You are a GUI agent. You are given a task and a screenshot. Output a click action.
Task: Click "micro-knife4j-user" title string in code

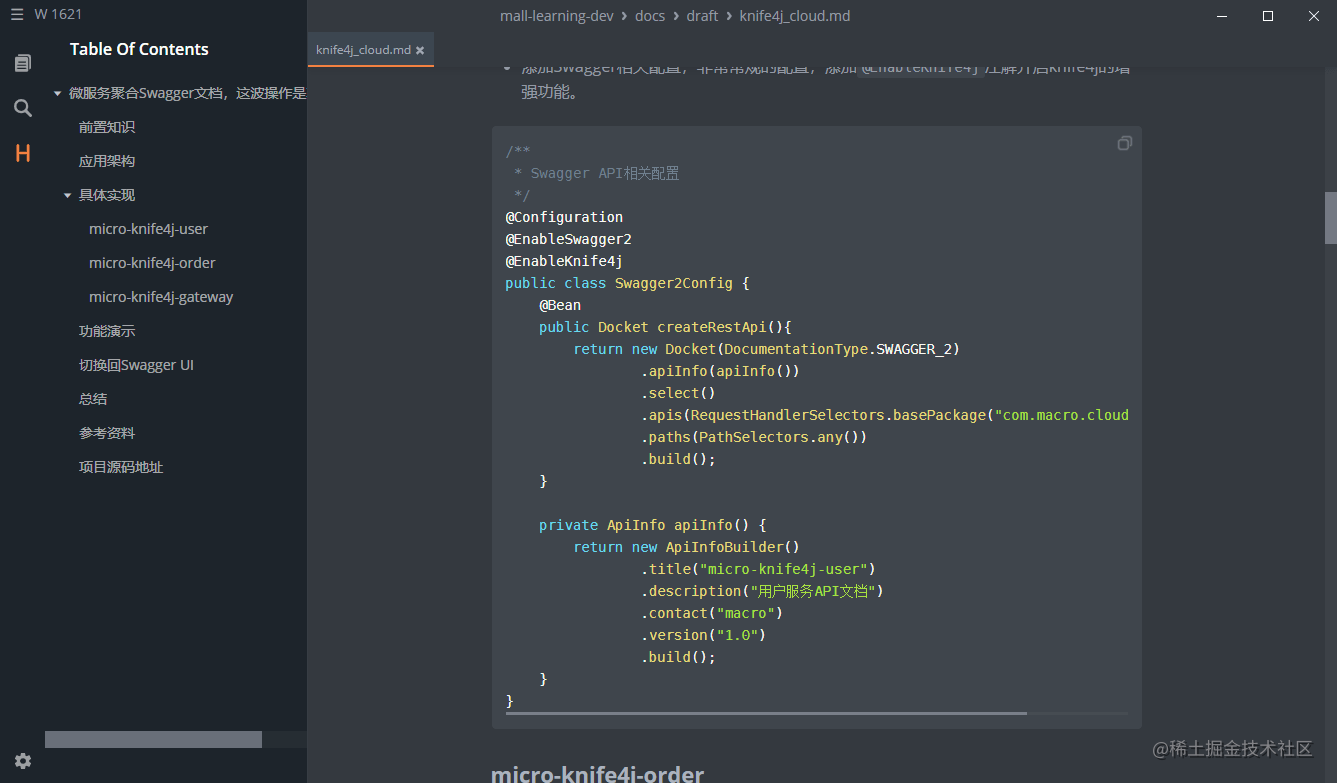787,569
